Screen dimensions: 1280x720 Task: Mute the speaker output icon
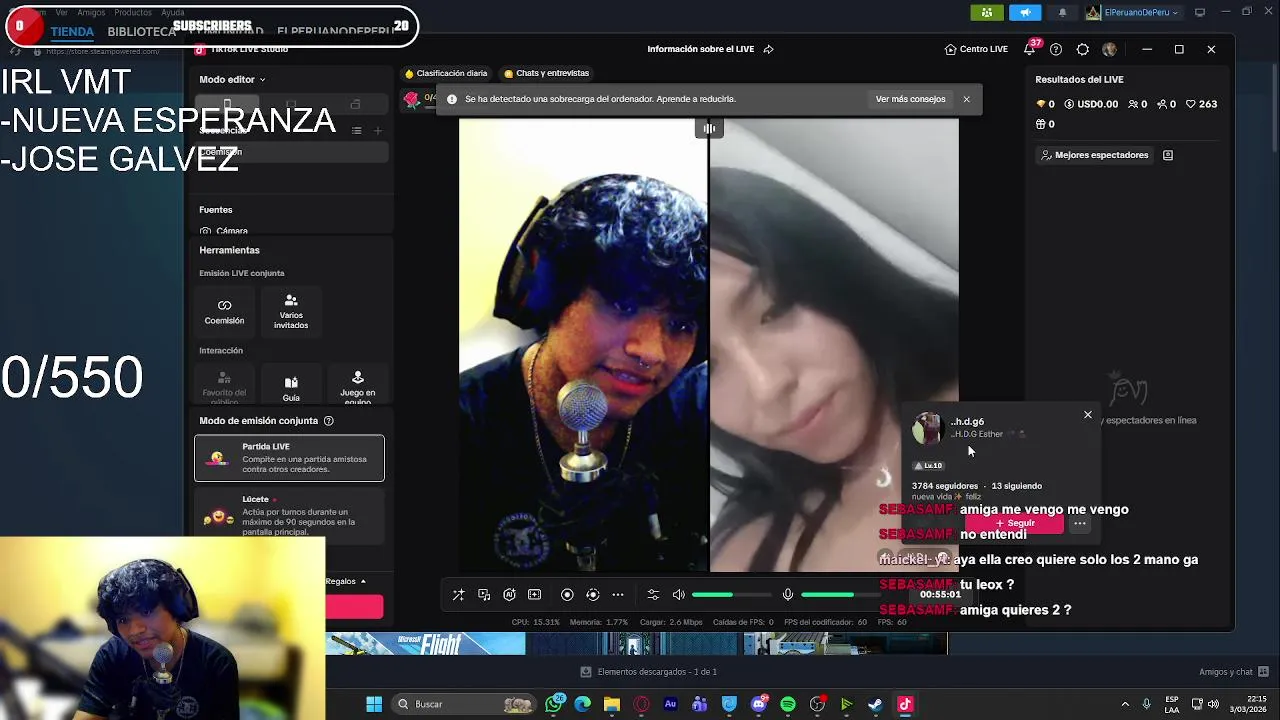[x=679, y=595]
